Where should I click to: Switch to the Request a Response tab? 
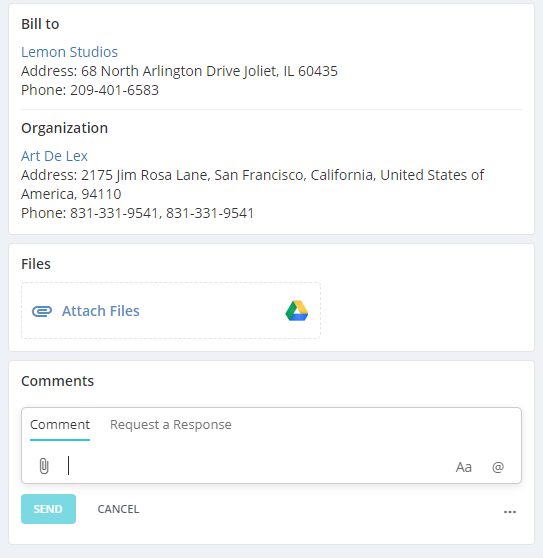[171, 425]
